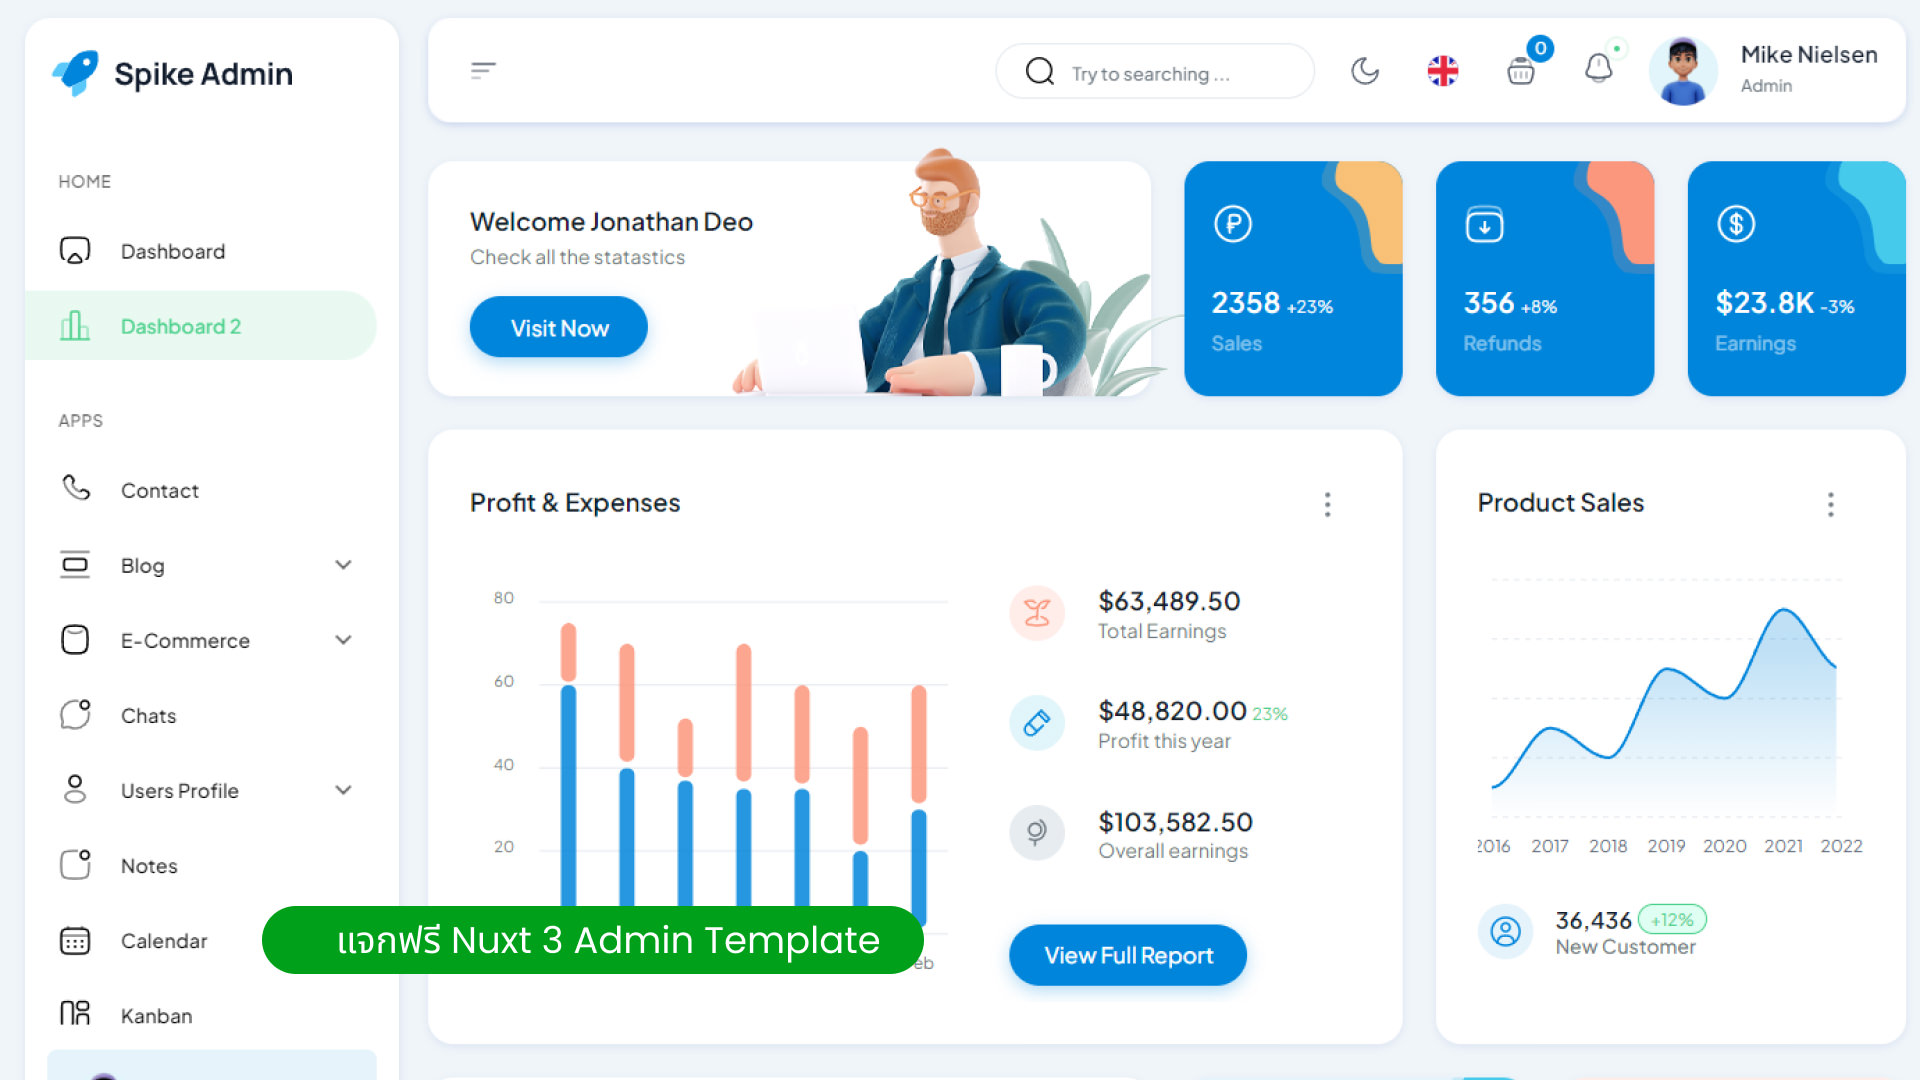Click the Notes app icon
Viewport: 1920px width, 1080px height.
73,864
